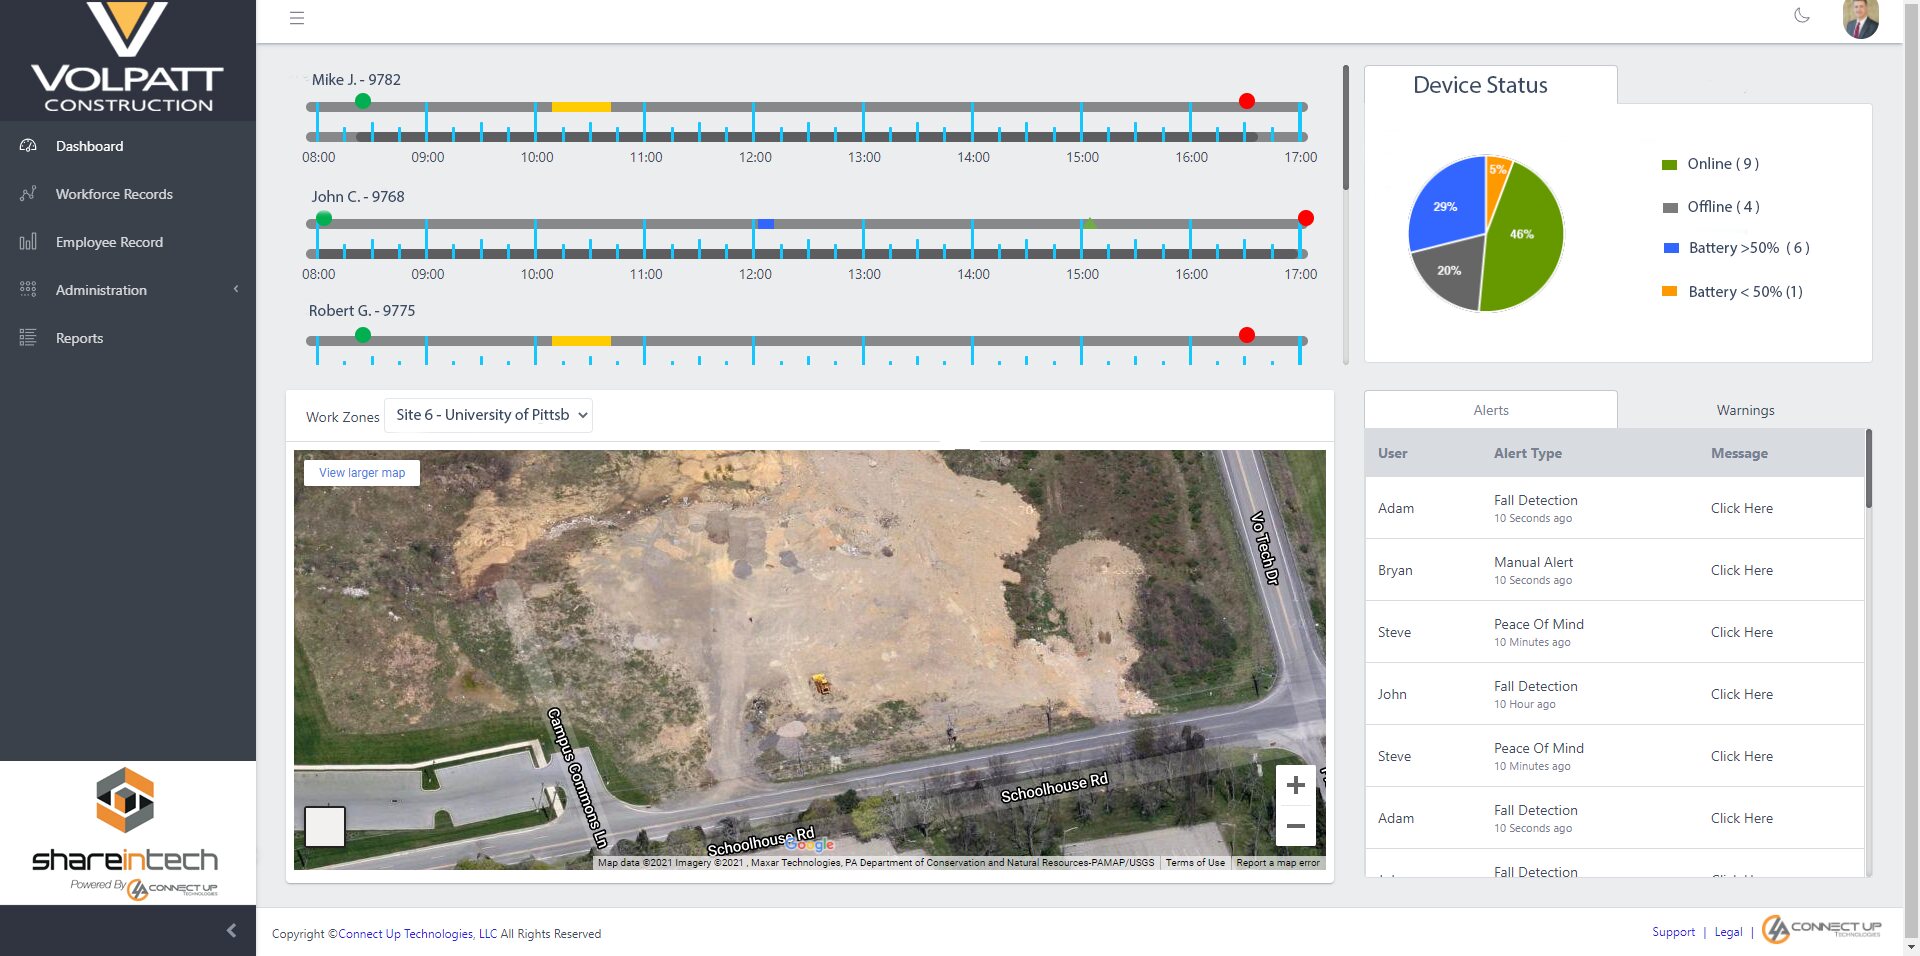Click the Online legend green swatch
Screen dimensions: 1920x956
[x=1669, y=165]
